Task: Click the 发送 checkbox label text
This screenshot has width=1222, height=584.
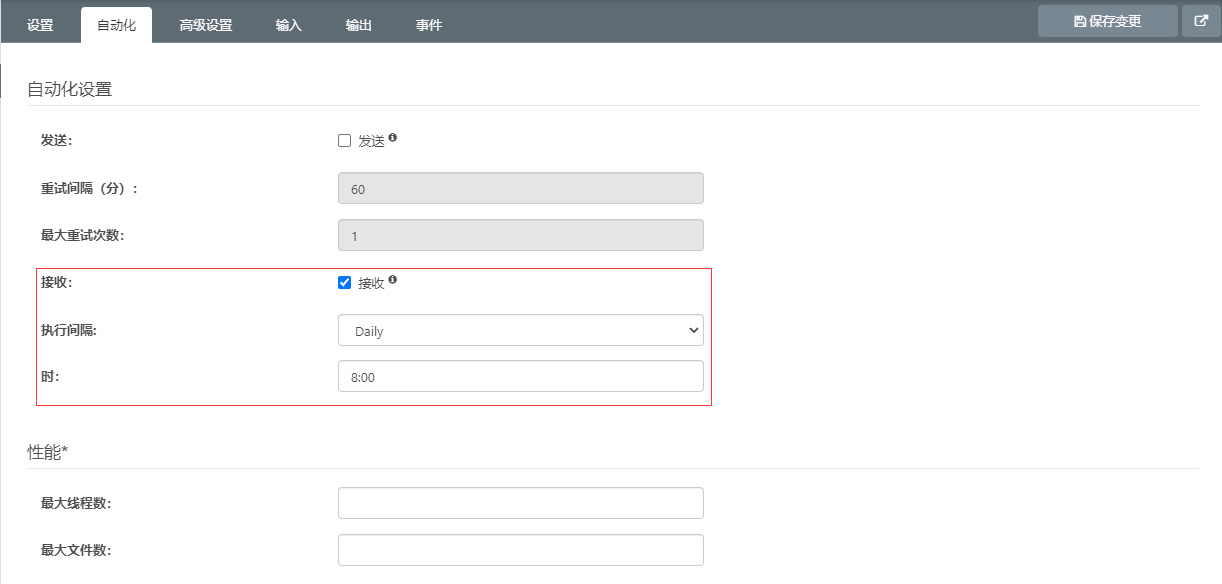Action: 371,141
